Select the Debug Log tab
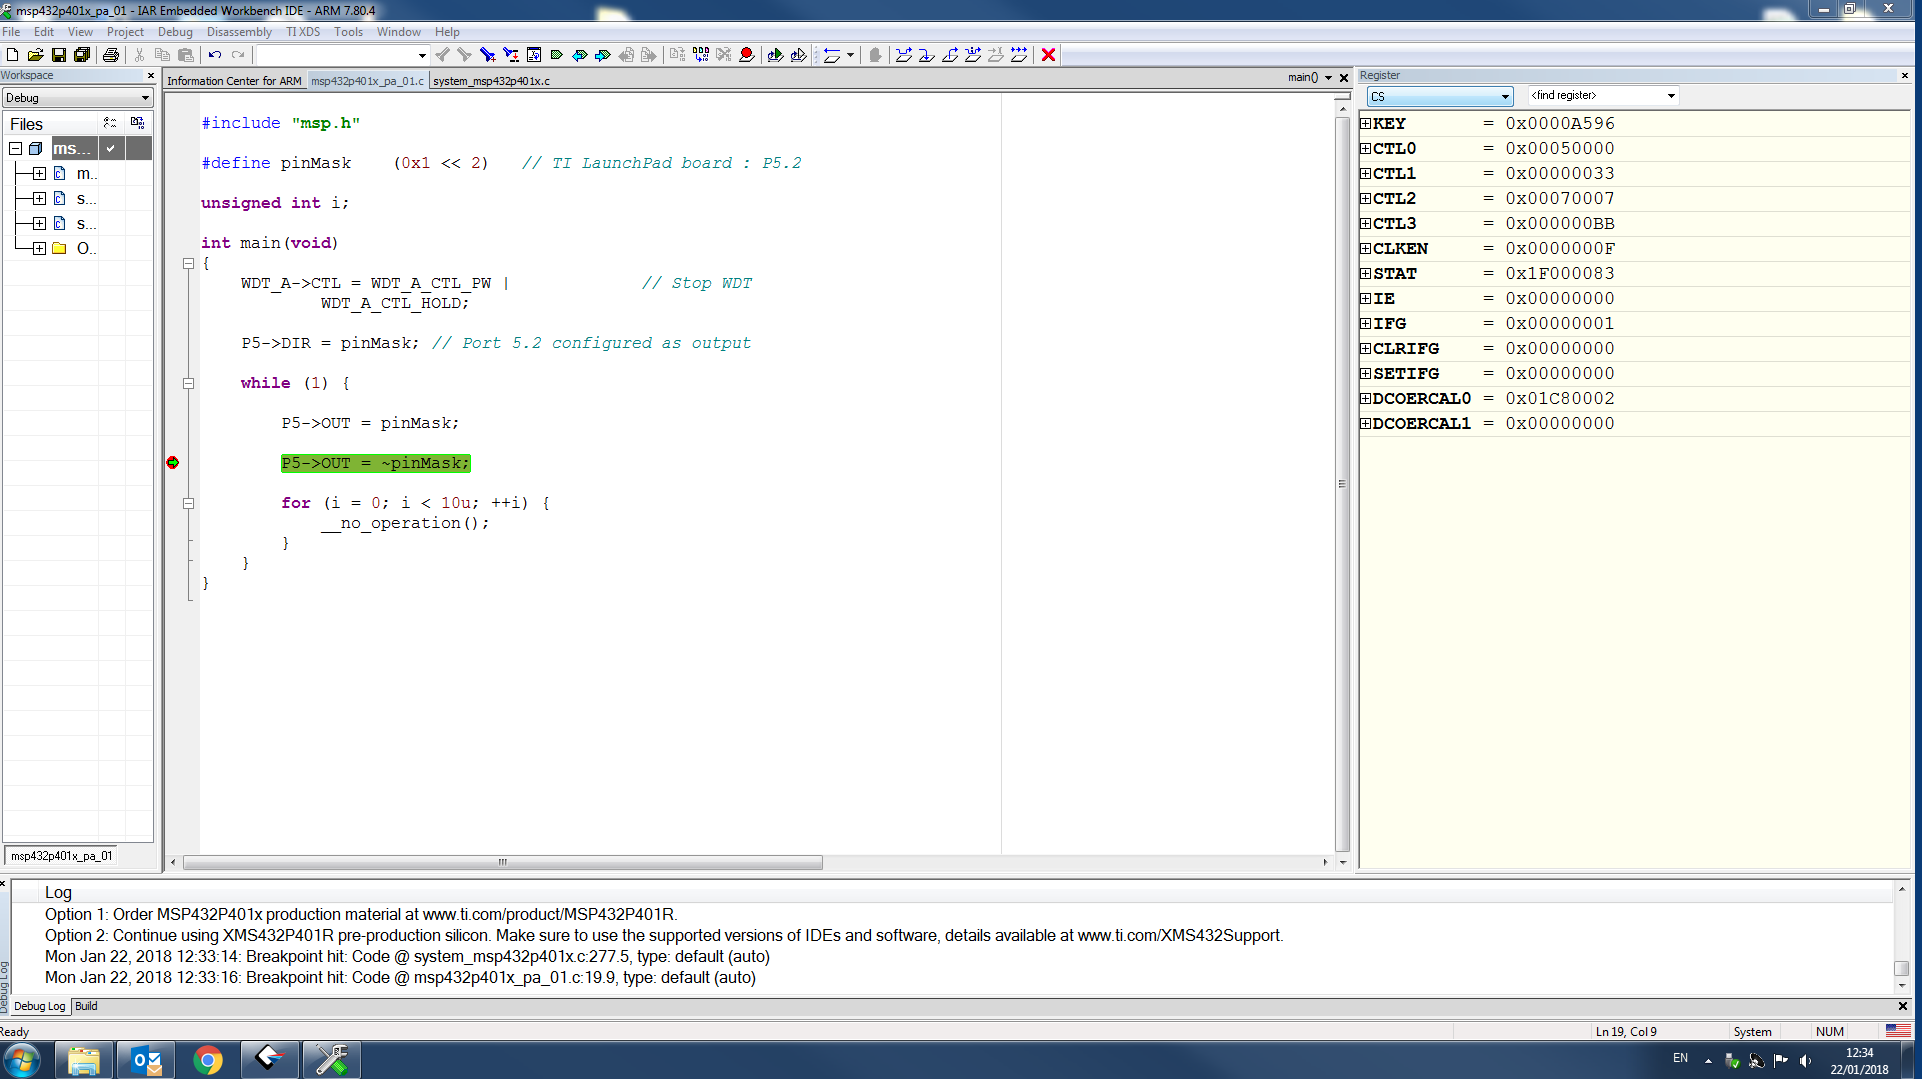The width and height of the screenshot is (1922, 1079). [40, 1006]
